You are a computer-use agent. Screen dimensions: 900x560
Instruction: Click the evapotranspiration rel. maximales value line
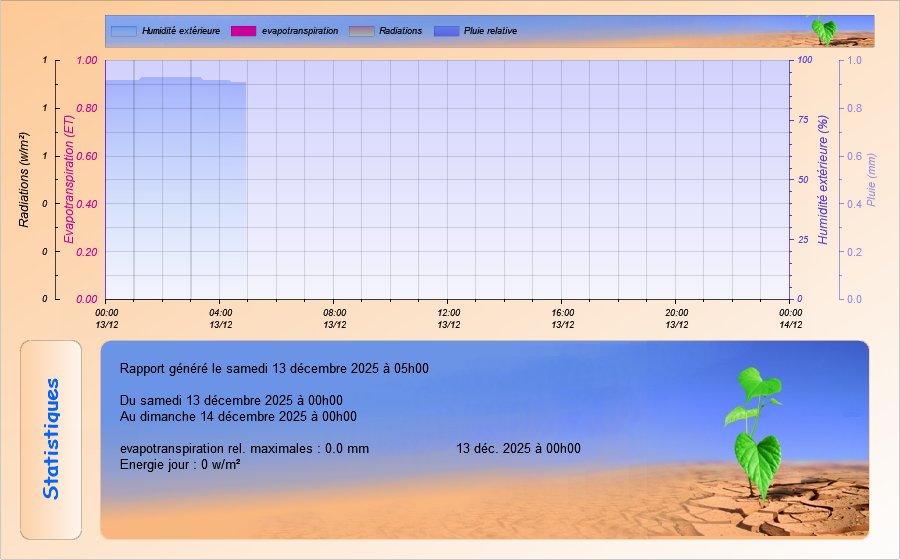coord(244,449)
